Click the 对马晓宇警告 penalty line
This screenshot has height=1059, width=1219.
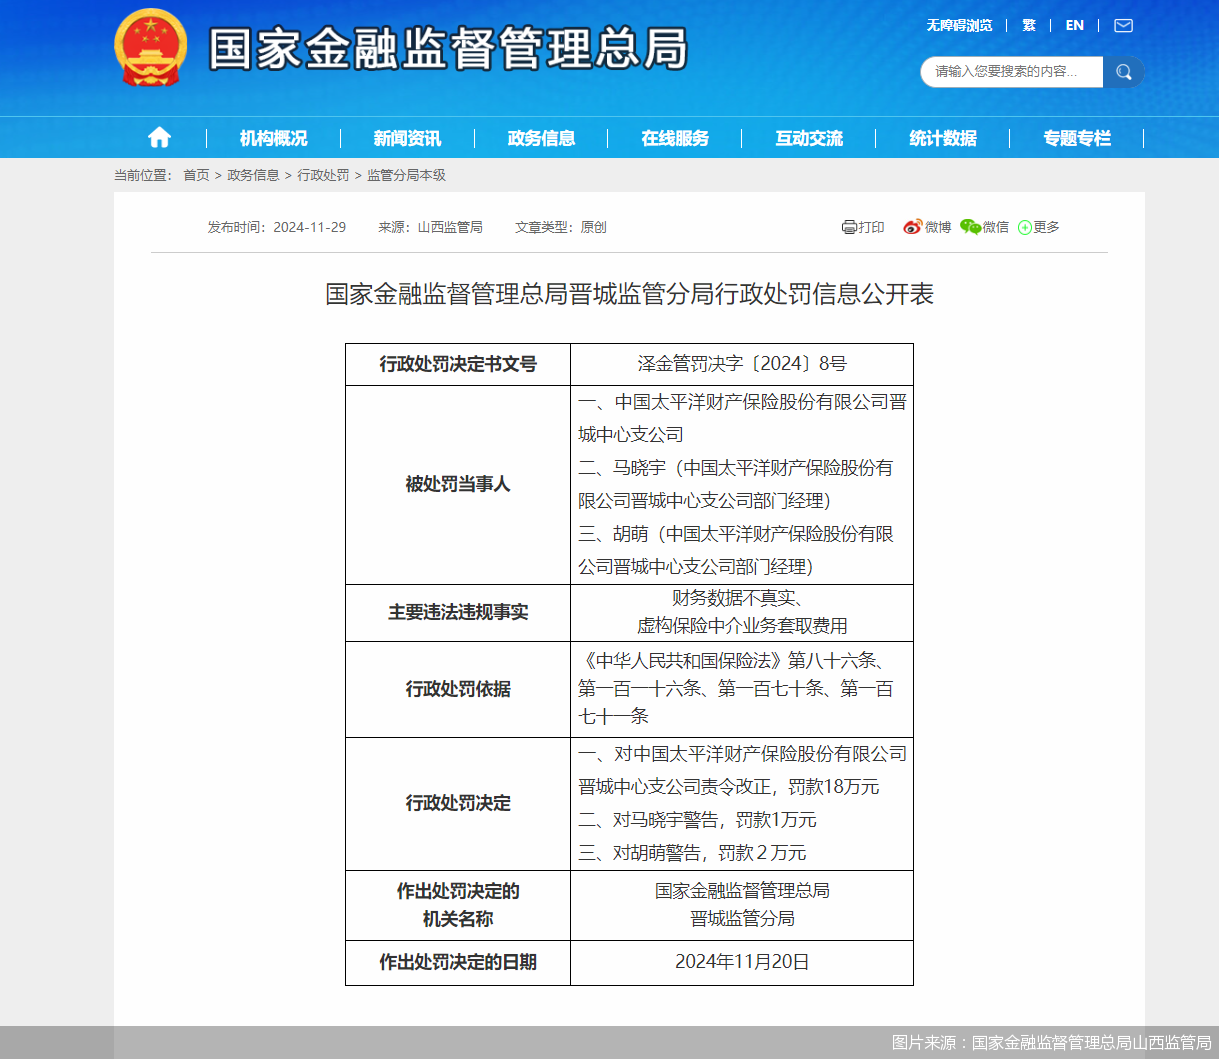[x=697, y=820]
